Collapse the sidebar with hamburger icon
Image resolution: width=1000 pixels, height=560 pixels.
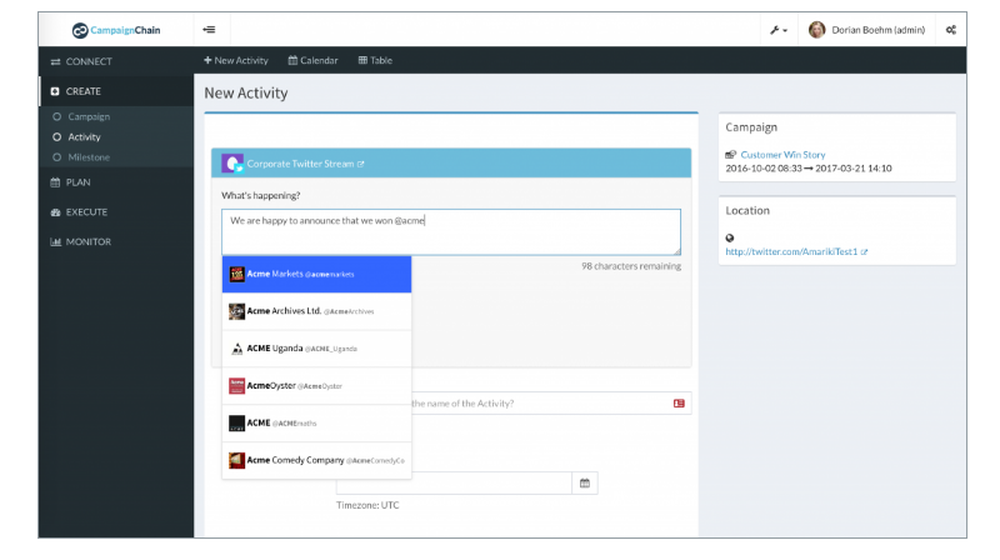209,29
